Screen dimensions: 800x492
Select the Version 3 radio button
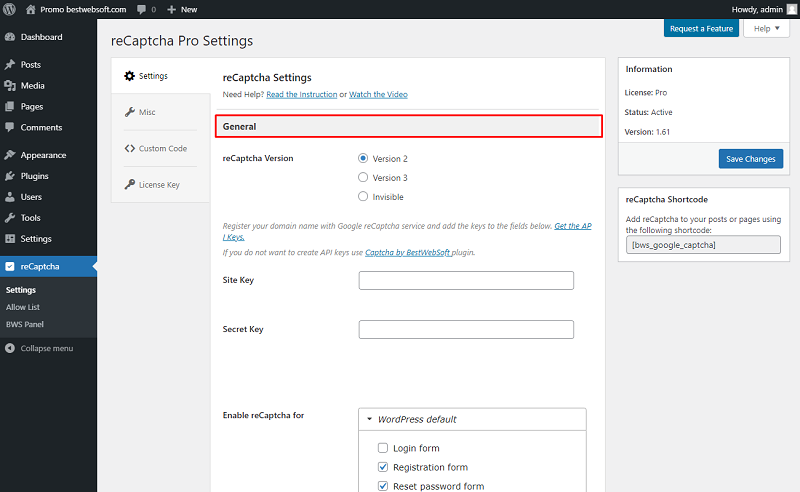click(x=363, y=177)
